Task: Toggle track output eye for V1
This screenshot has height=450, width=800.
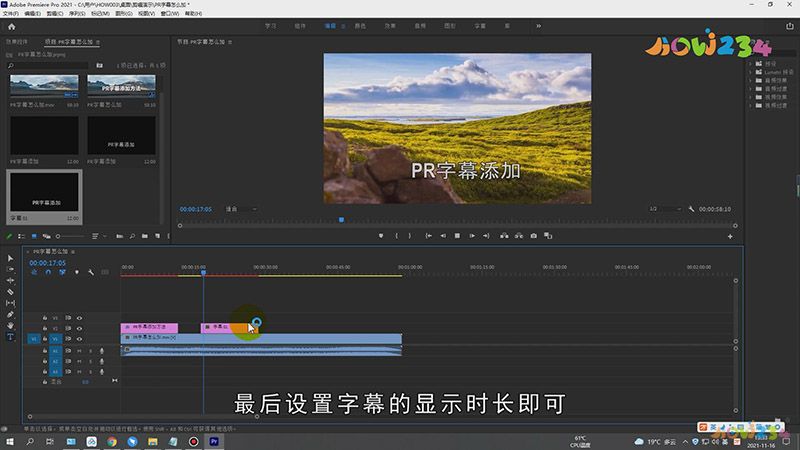Action: pyautogui.click(x=79, y=339)
